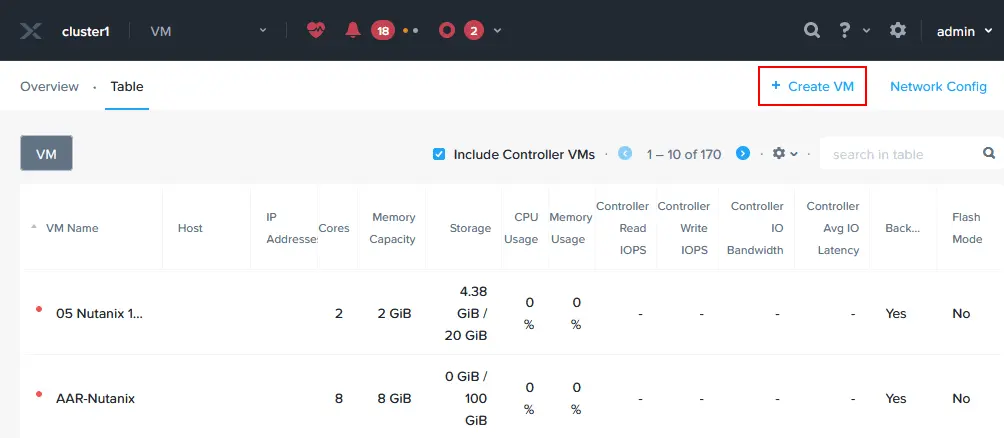The height and width of the screenshot is (438, 1004).
Task: Click the 2 GiB memory cell
Action: 394,314
